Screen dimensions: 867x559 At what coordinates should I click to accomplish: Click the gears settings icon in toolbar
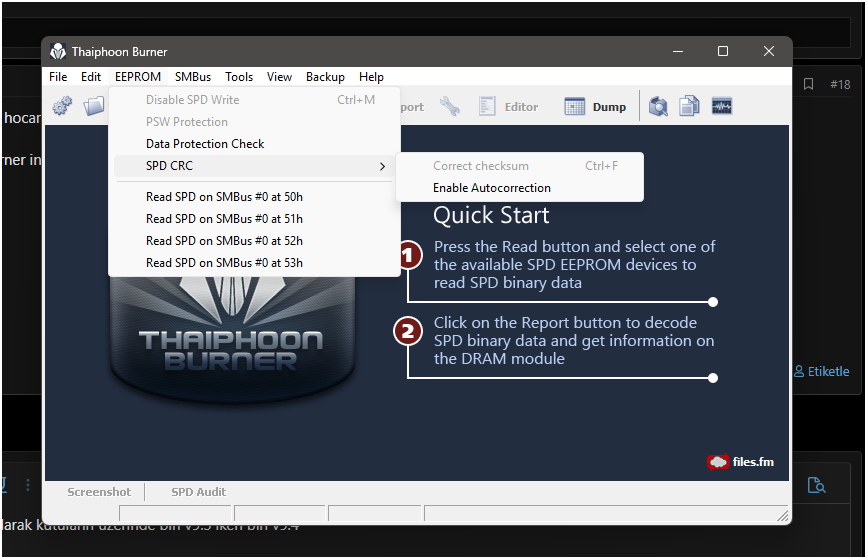pos(62,106)
